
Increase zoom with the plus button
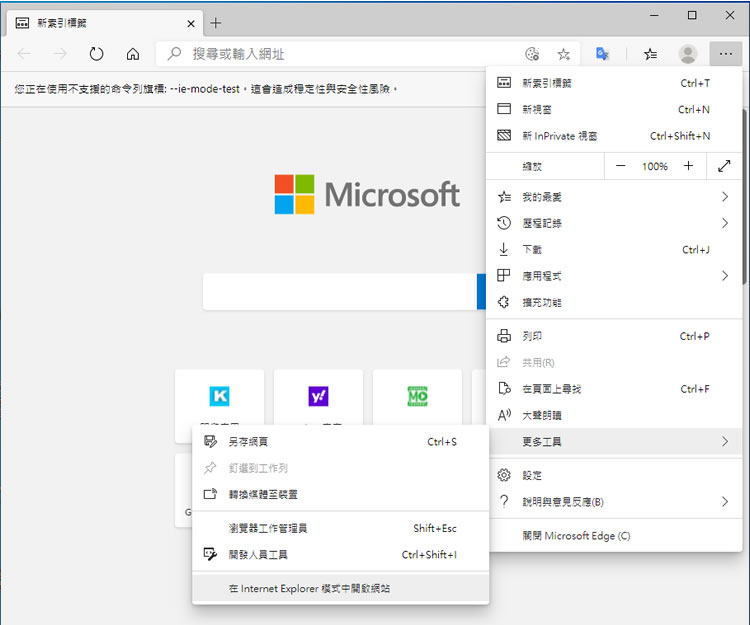(688, 166)
